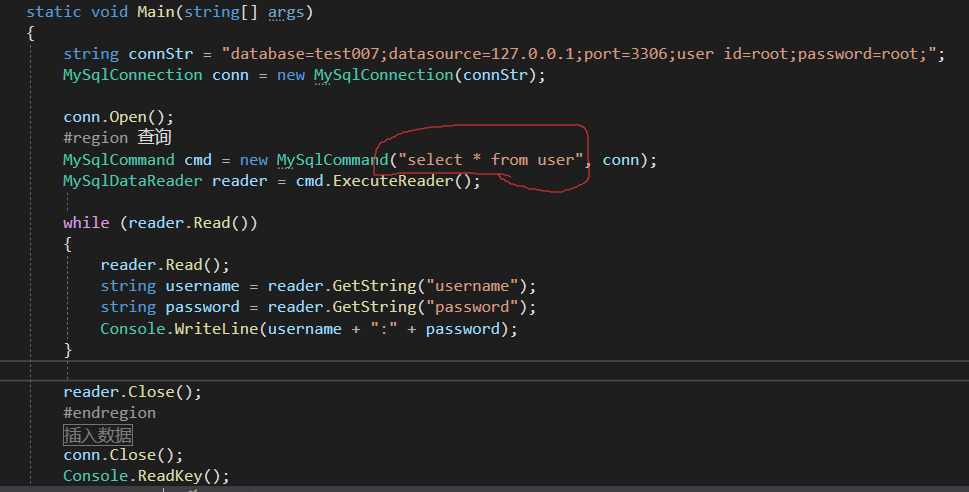Click the string connStr variable declaration name

(161, 54)
